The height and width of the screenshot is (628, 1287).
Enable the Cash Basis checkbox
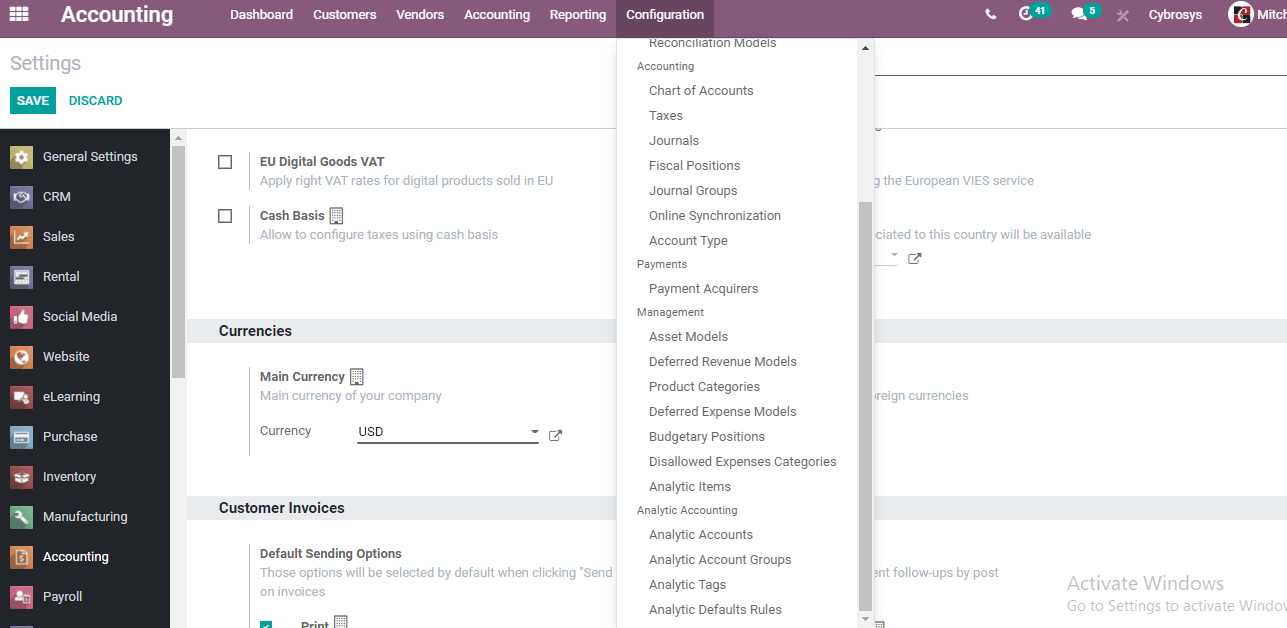coord(225,216)
